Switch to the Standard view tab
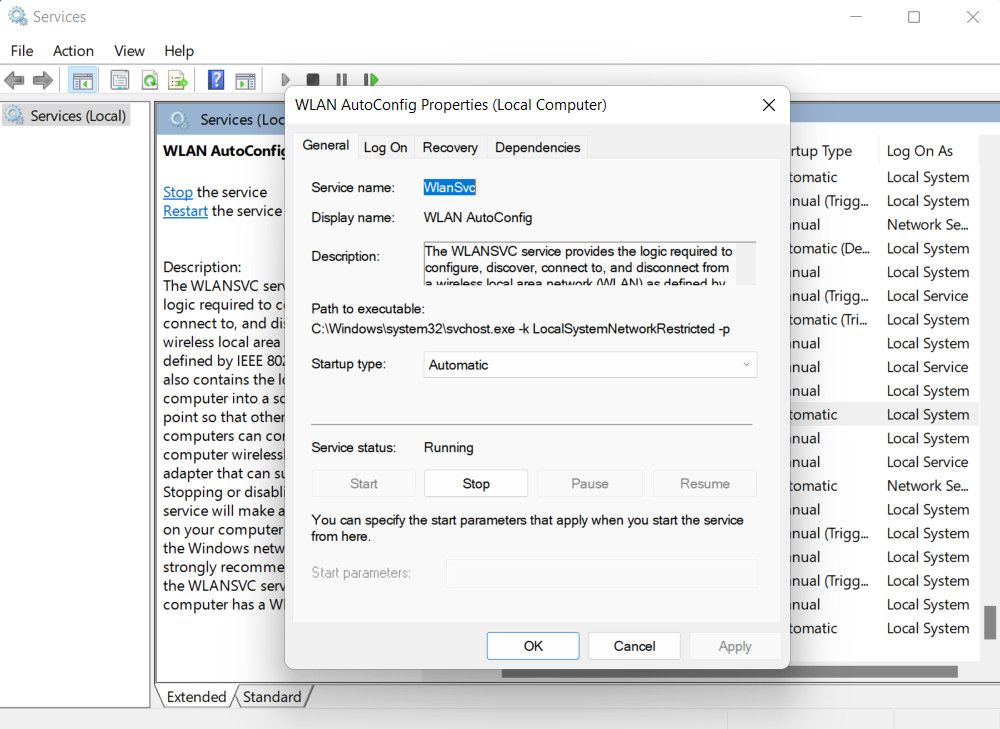This screenshot has width=1000, height=729. (x=272, y=696)
